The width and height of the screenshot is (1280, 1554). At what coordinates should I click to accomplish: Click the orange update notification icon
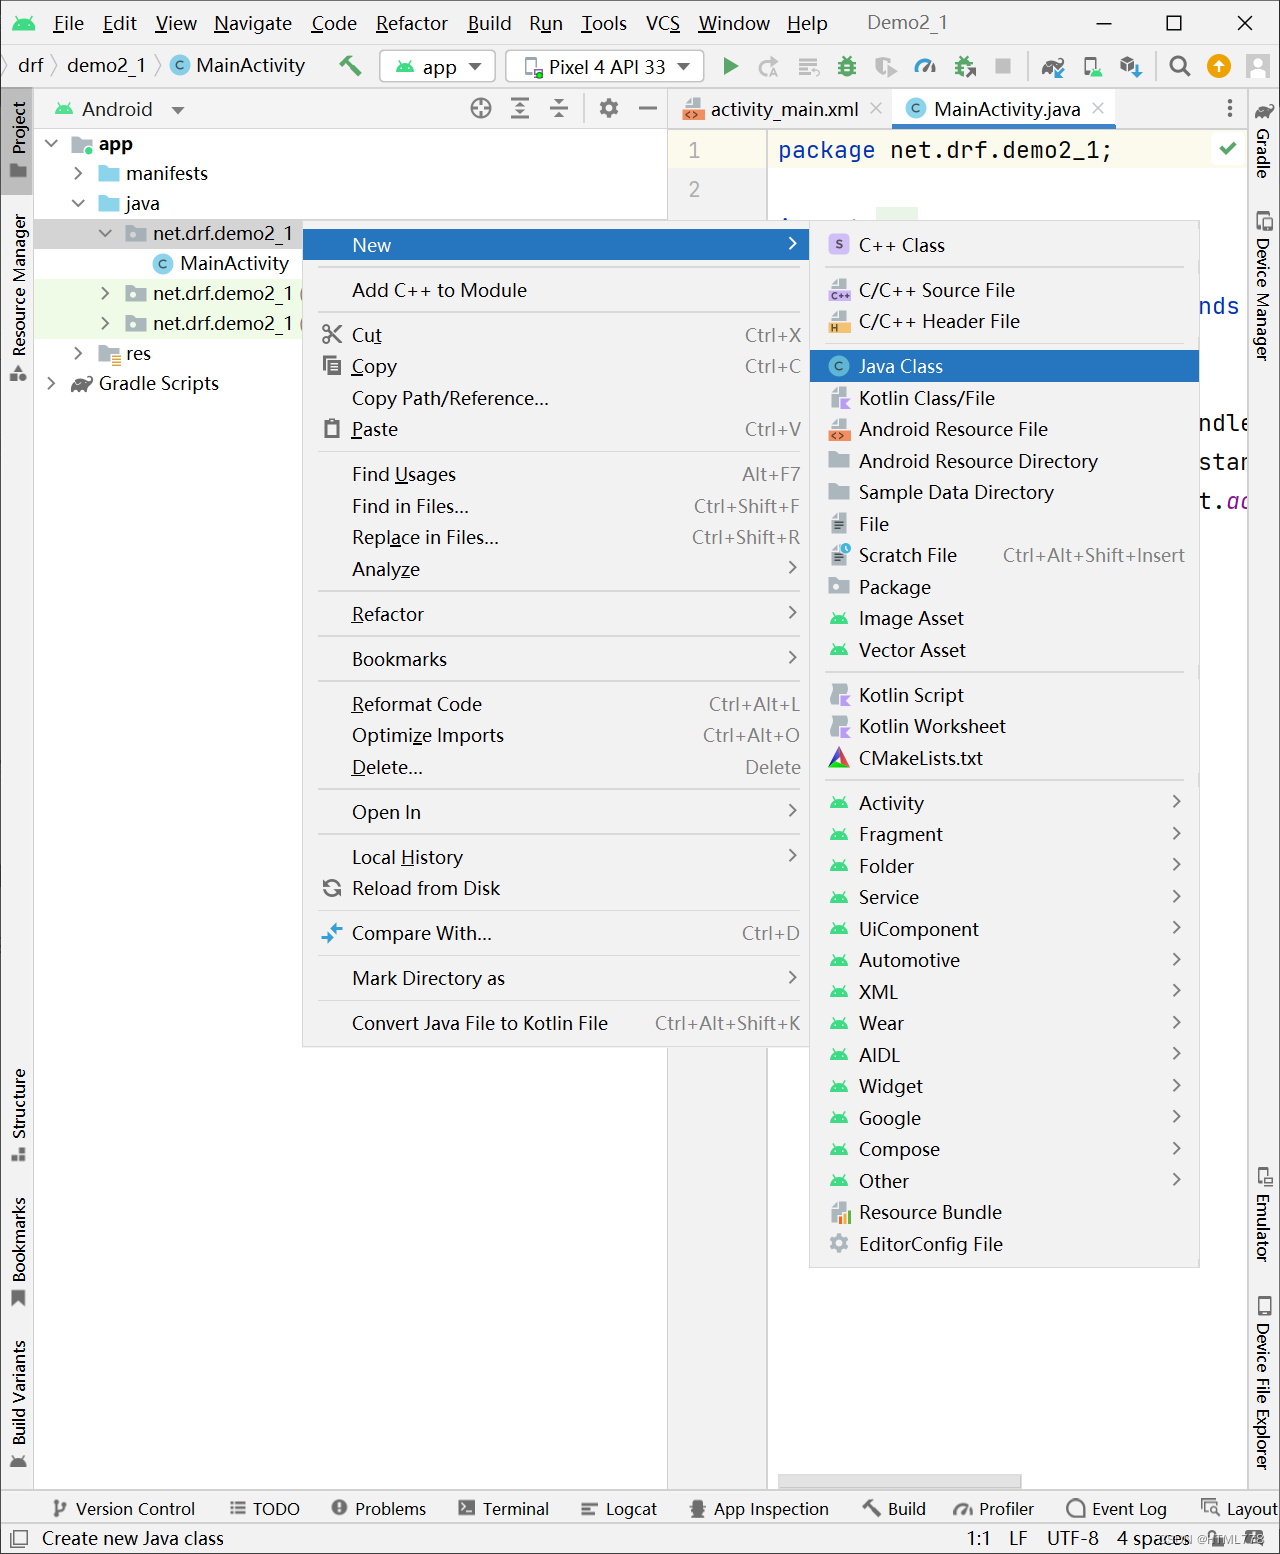coord(1219,66)
